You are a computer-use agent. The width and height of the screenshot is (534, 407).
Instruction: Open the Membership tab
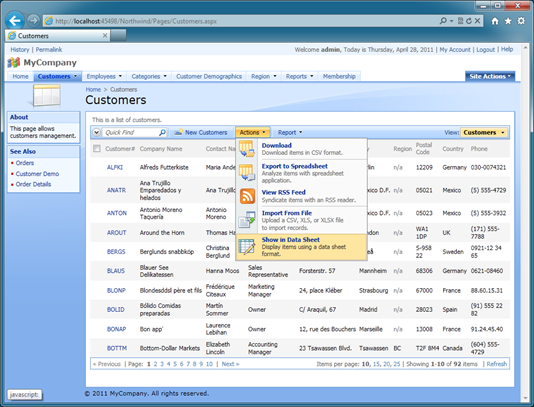click(x=339, y=76)
